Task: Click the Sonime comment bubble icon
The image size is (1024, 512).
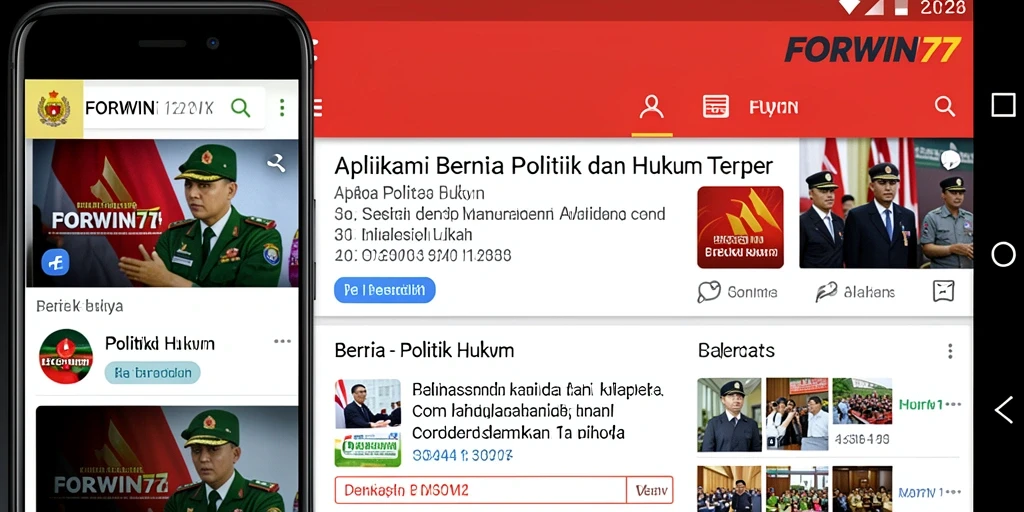Action: (709, 292)
